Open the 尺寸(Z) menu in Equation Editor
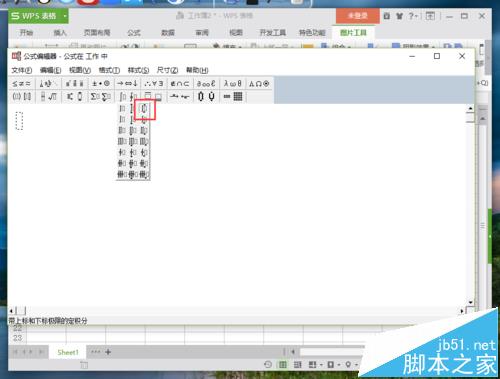This screenshot has width=500, height=379. [x=167, y=70]
